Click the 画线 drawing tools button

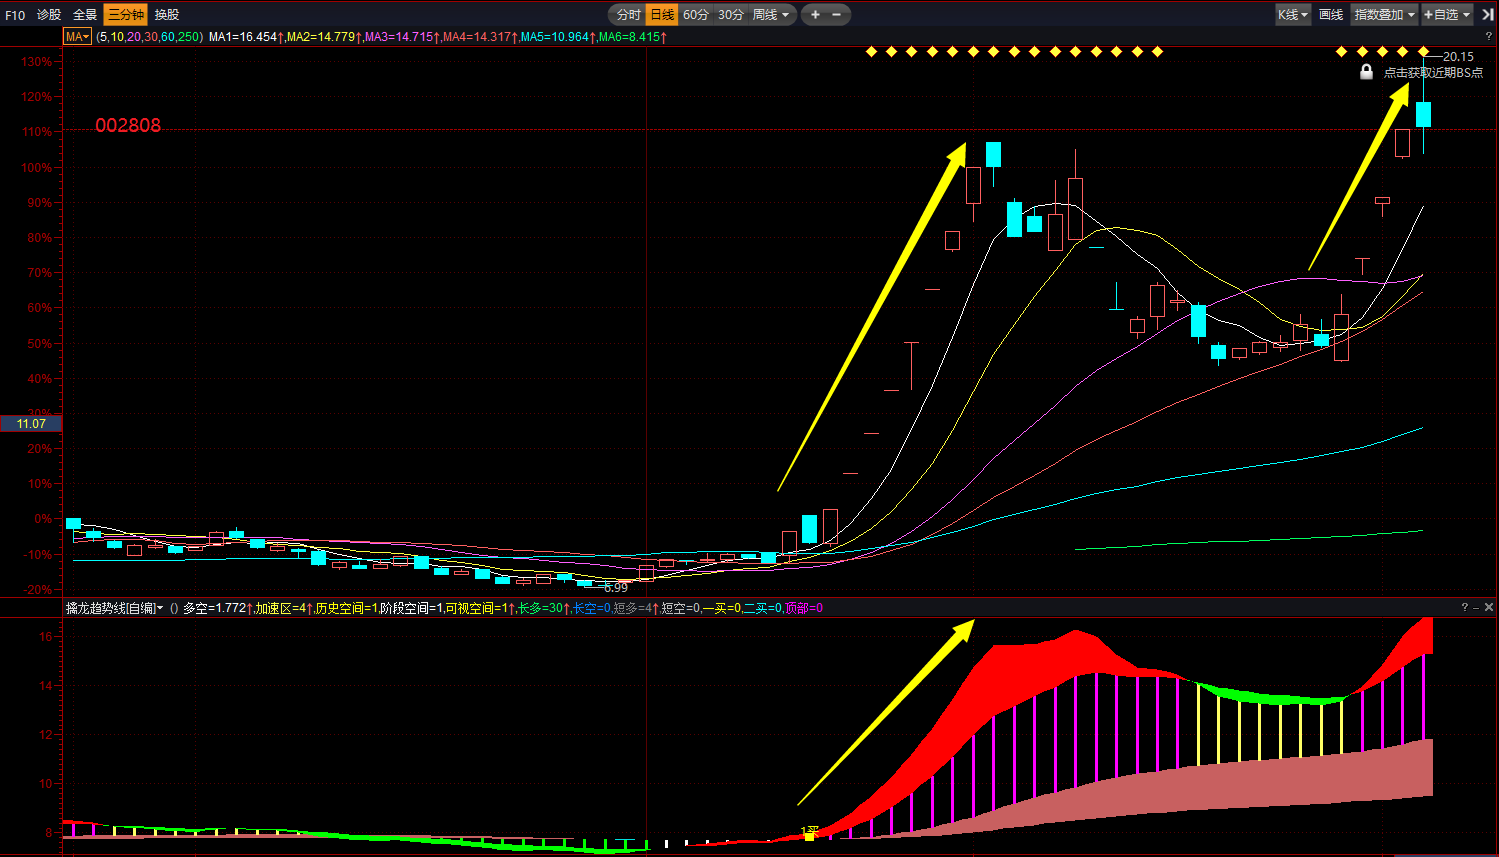(1330, 14)
